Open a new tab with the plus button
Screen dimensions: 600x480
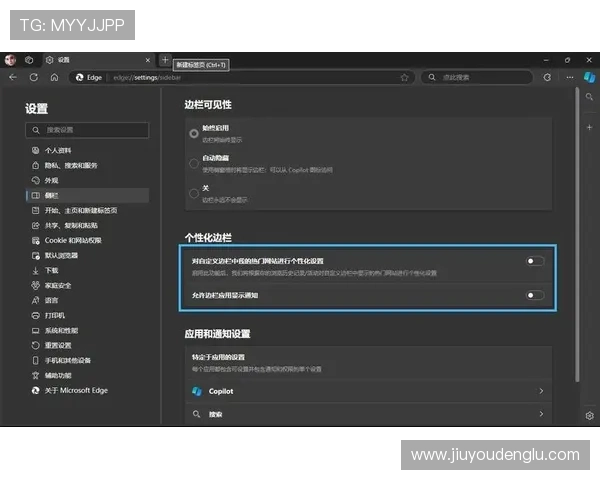(x=166, y=60)
